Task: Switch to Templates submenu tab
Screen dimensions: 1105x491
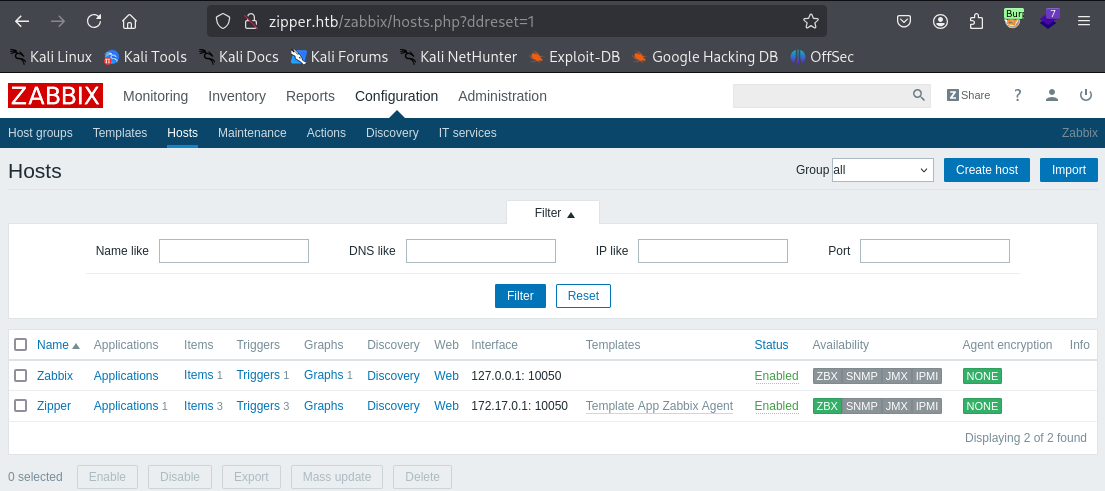Action: click(120, 132)
